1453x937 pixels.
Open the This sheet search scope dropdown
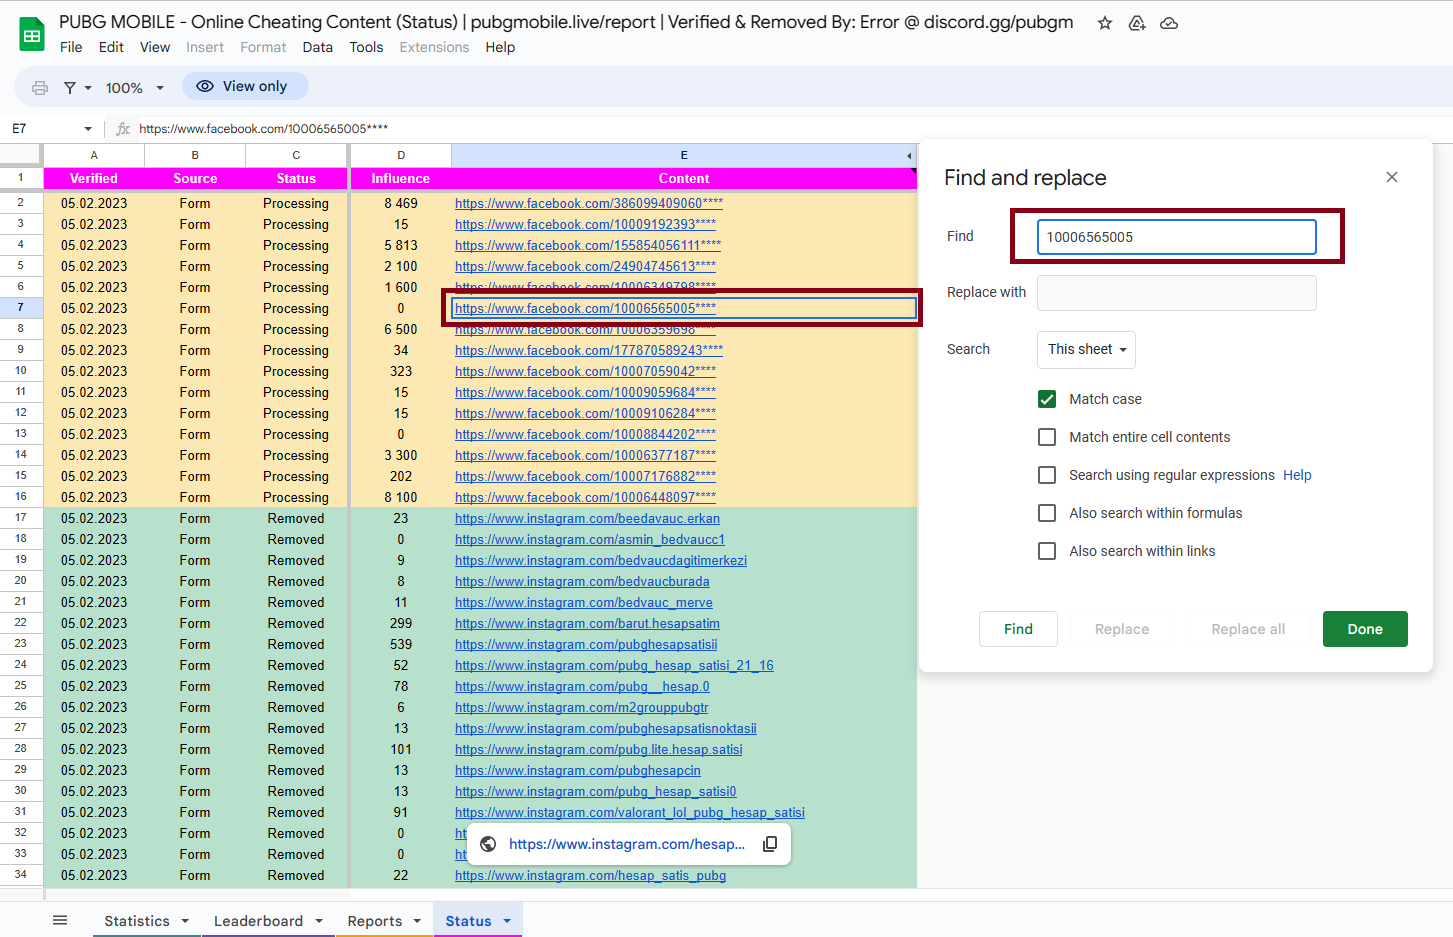click(x=1086, y=349)
